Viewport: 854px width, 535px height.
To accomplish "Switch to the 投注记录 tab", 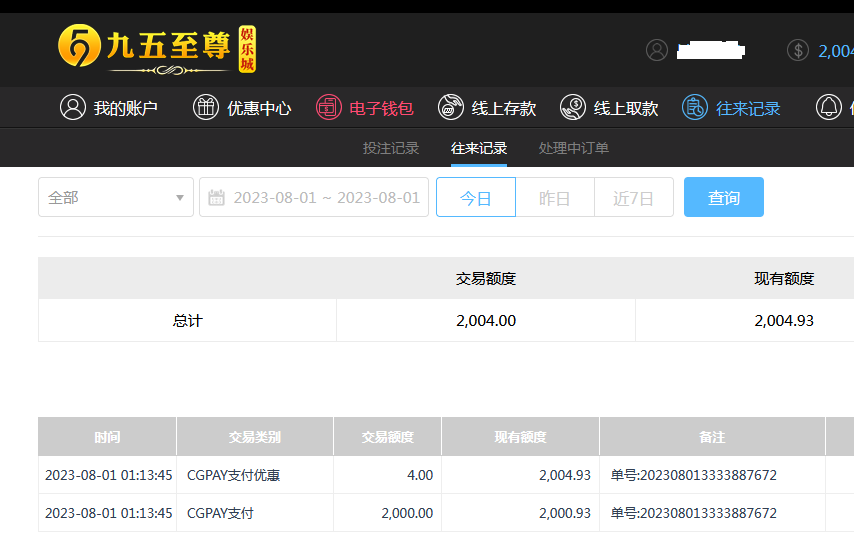I will [391, 148].
